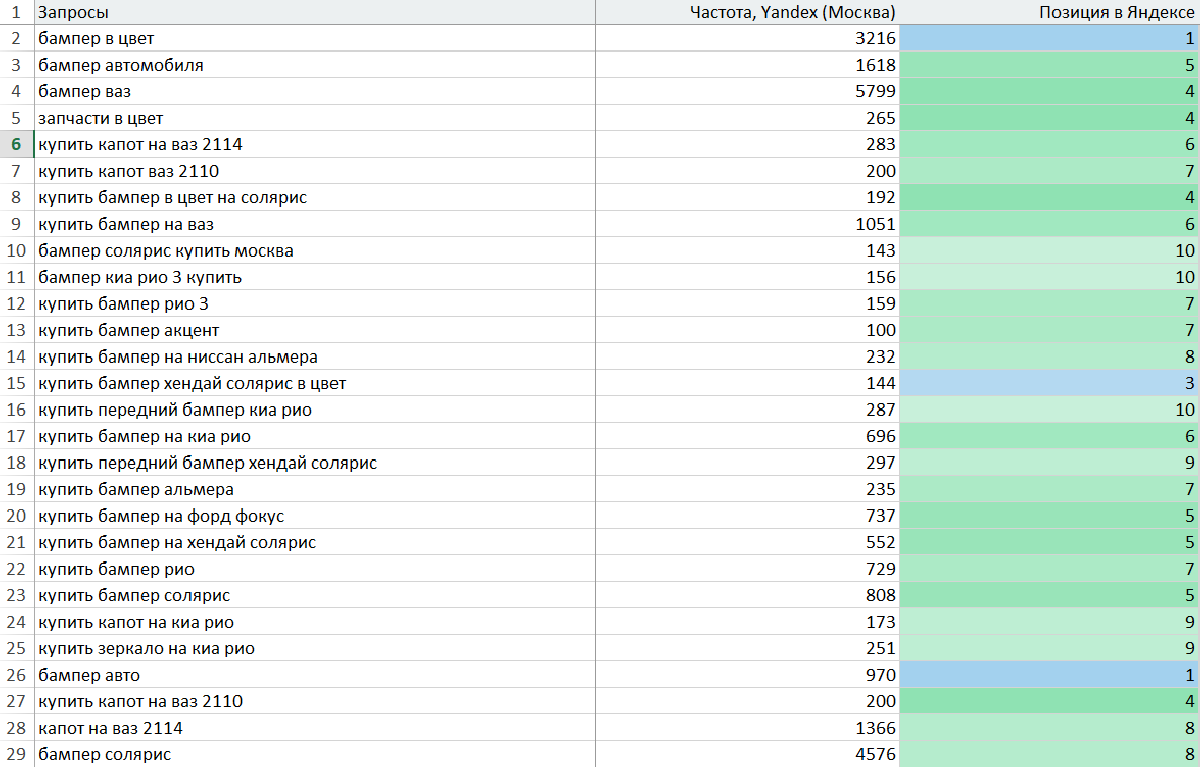Click cell 'капот на ваз 2114'
1200x767 pixels.
click(x=315, y=728)
